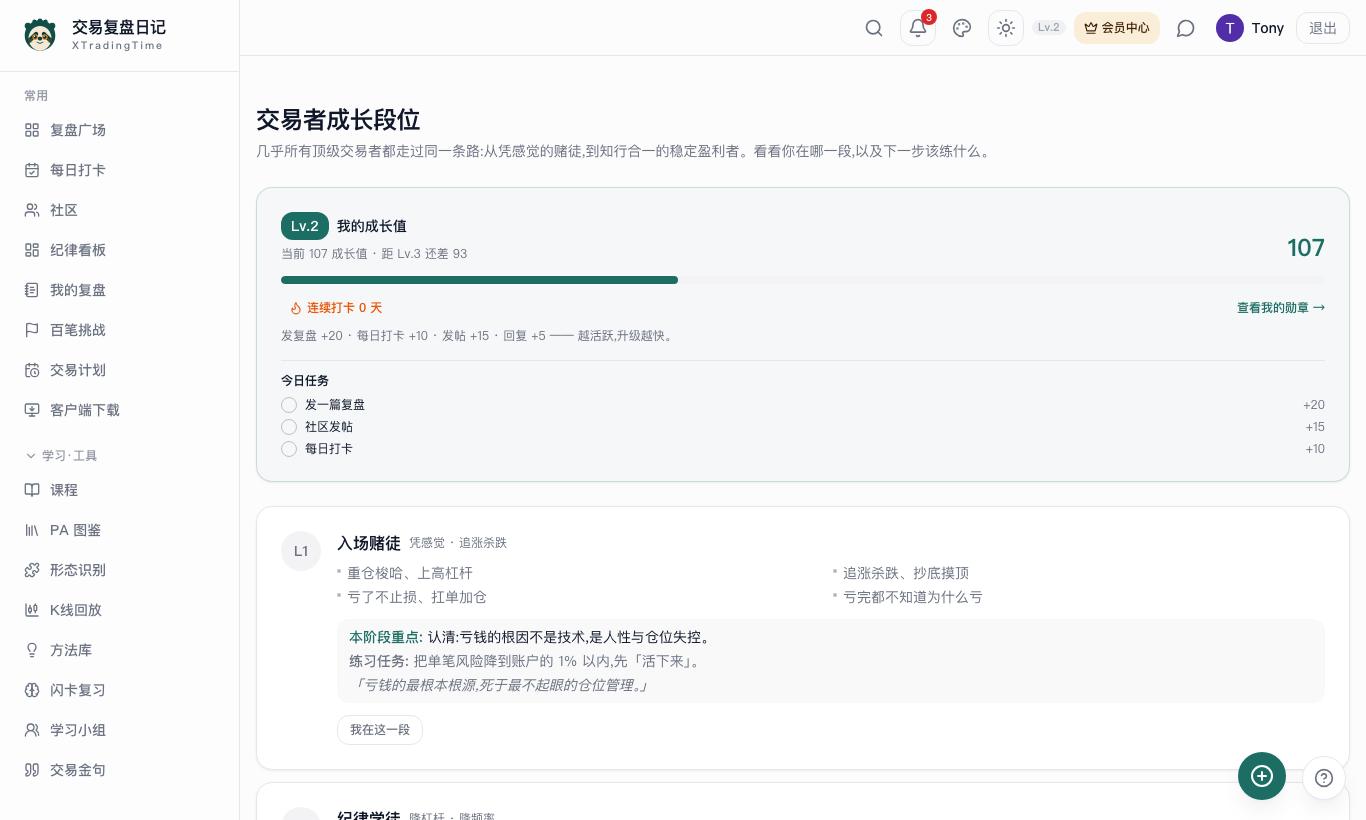Viewport: 1366px width, 820px height.
Task: Click the 客户端下载 monitor download icon
Action: click(32, 410)
